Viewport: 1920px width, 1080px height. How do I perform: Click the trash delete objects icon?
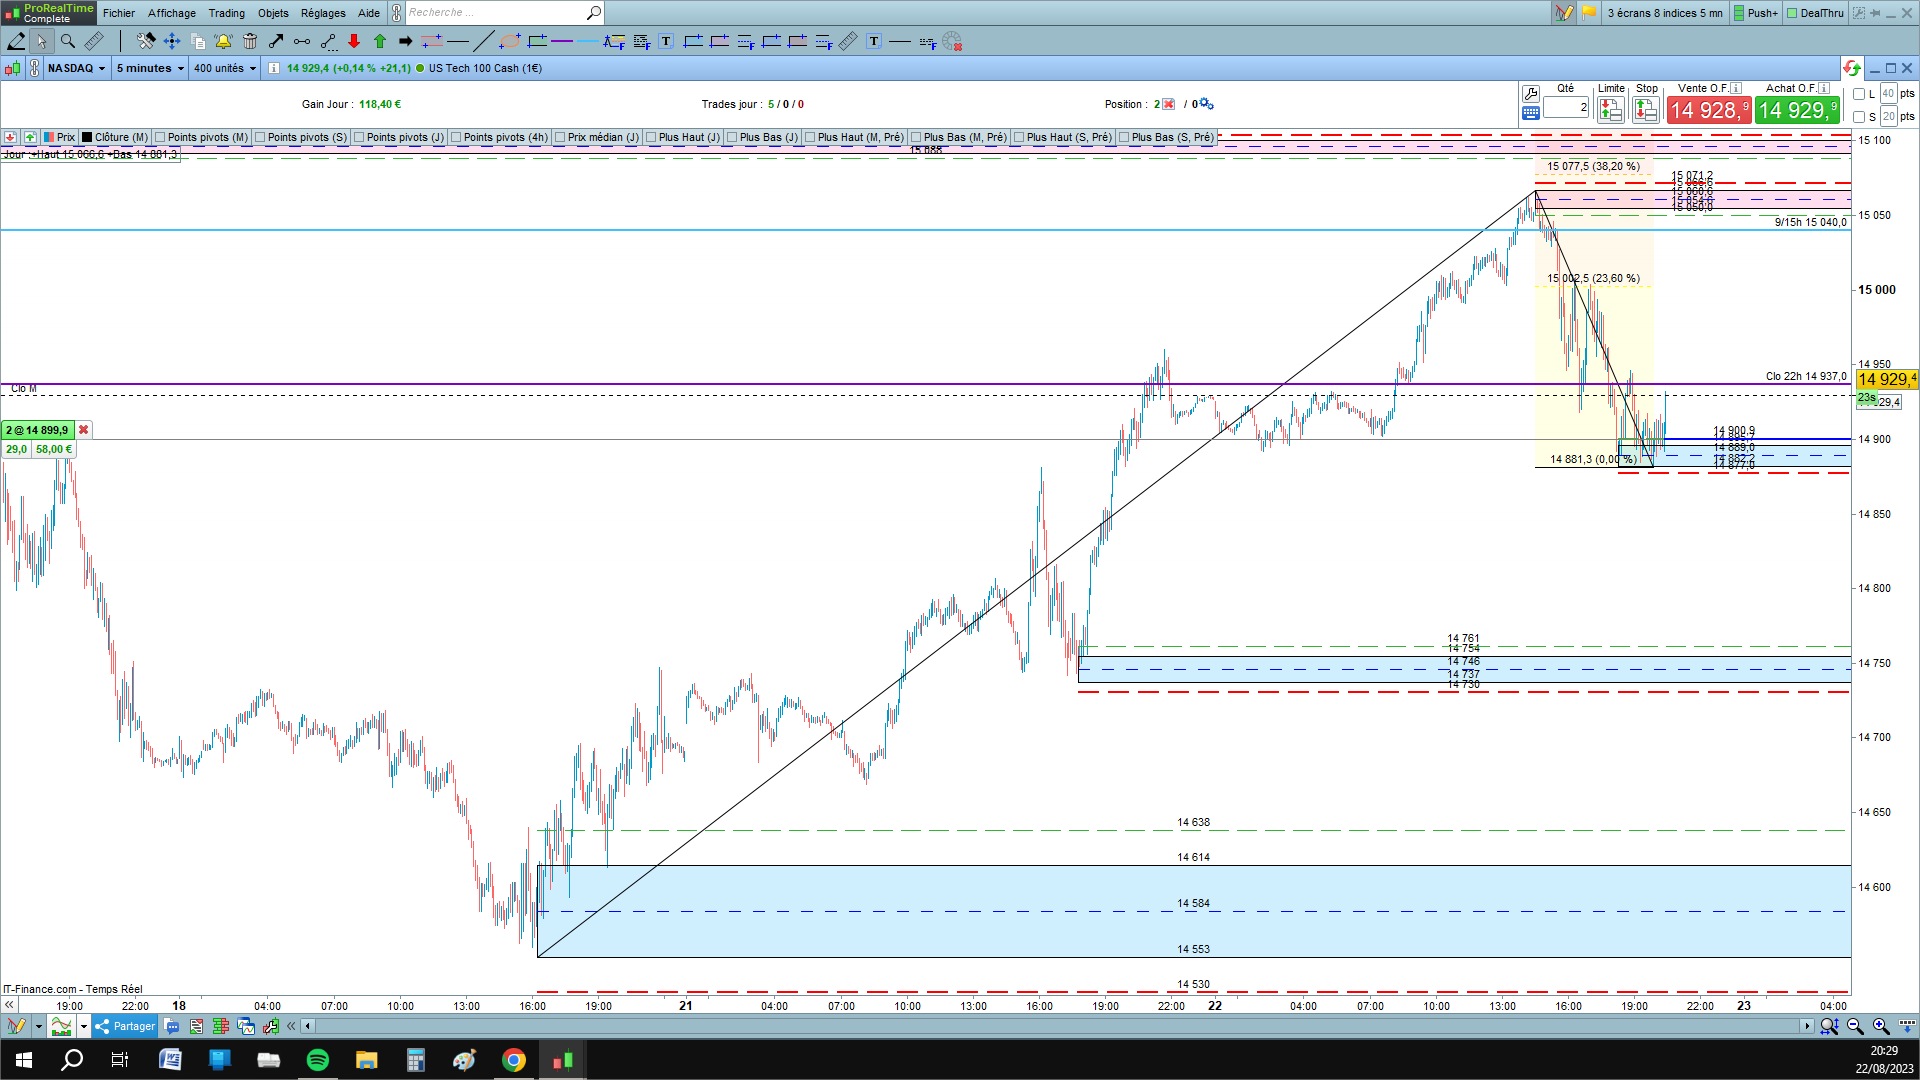coord(250,41)
